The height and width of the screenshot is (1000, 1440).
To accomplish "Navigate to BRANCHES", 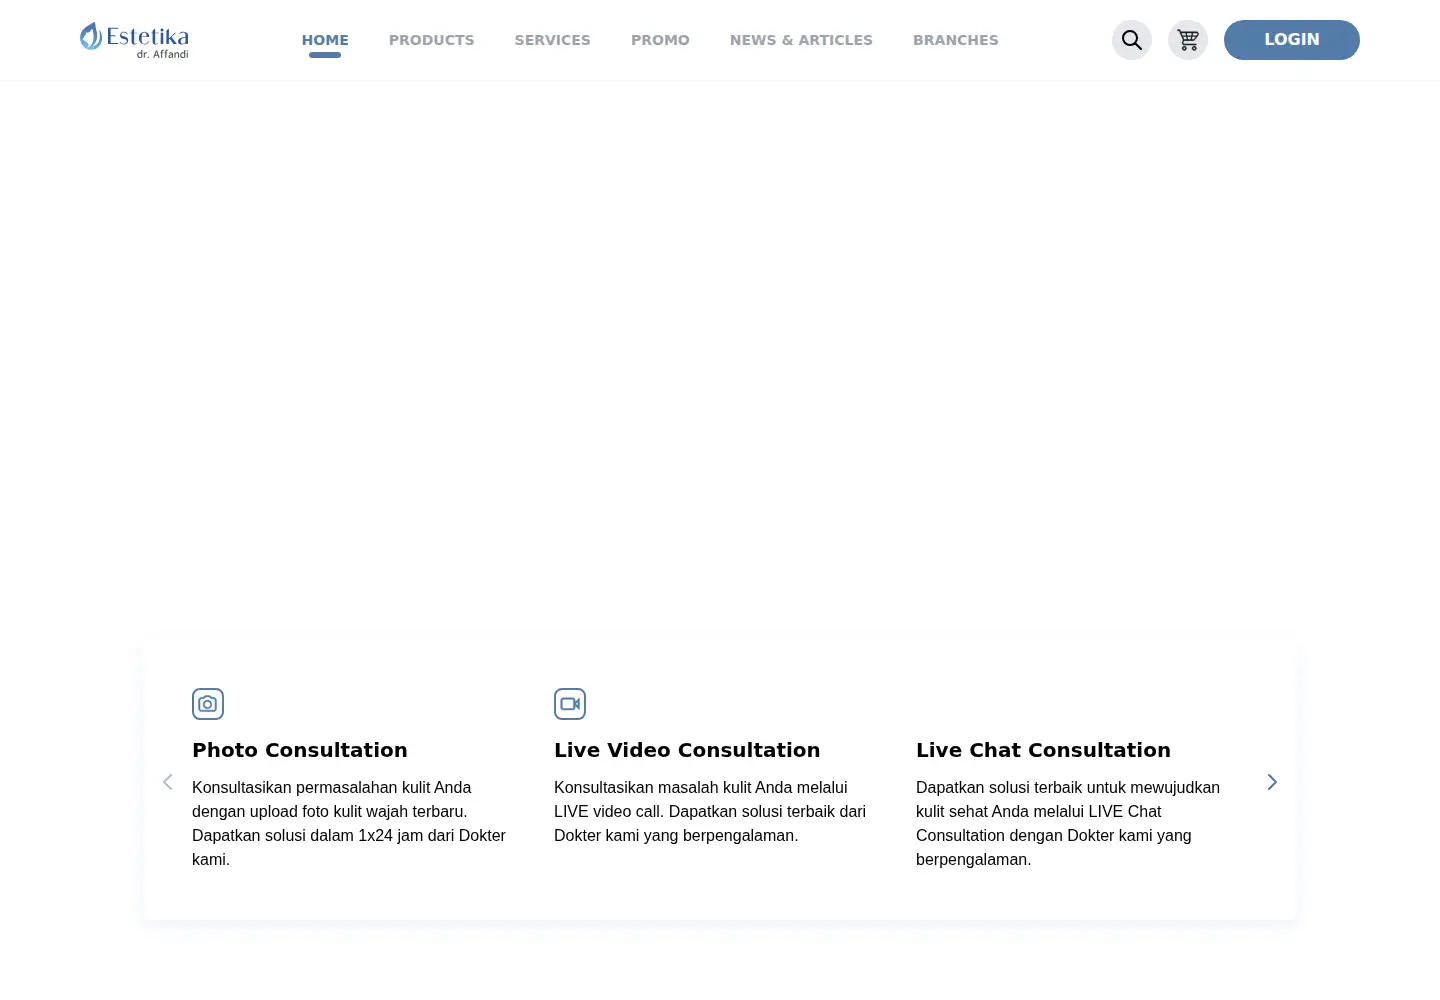I will point(956,40).
